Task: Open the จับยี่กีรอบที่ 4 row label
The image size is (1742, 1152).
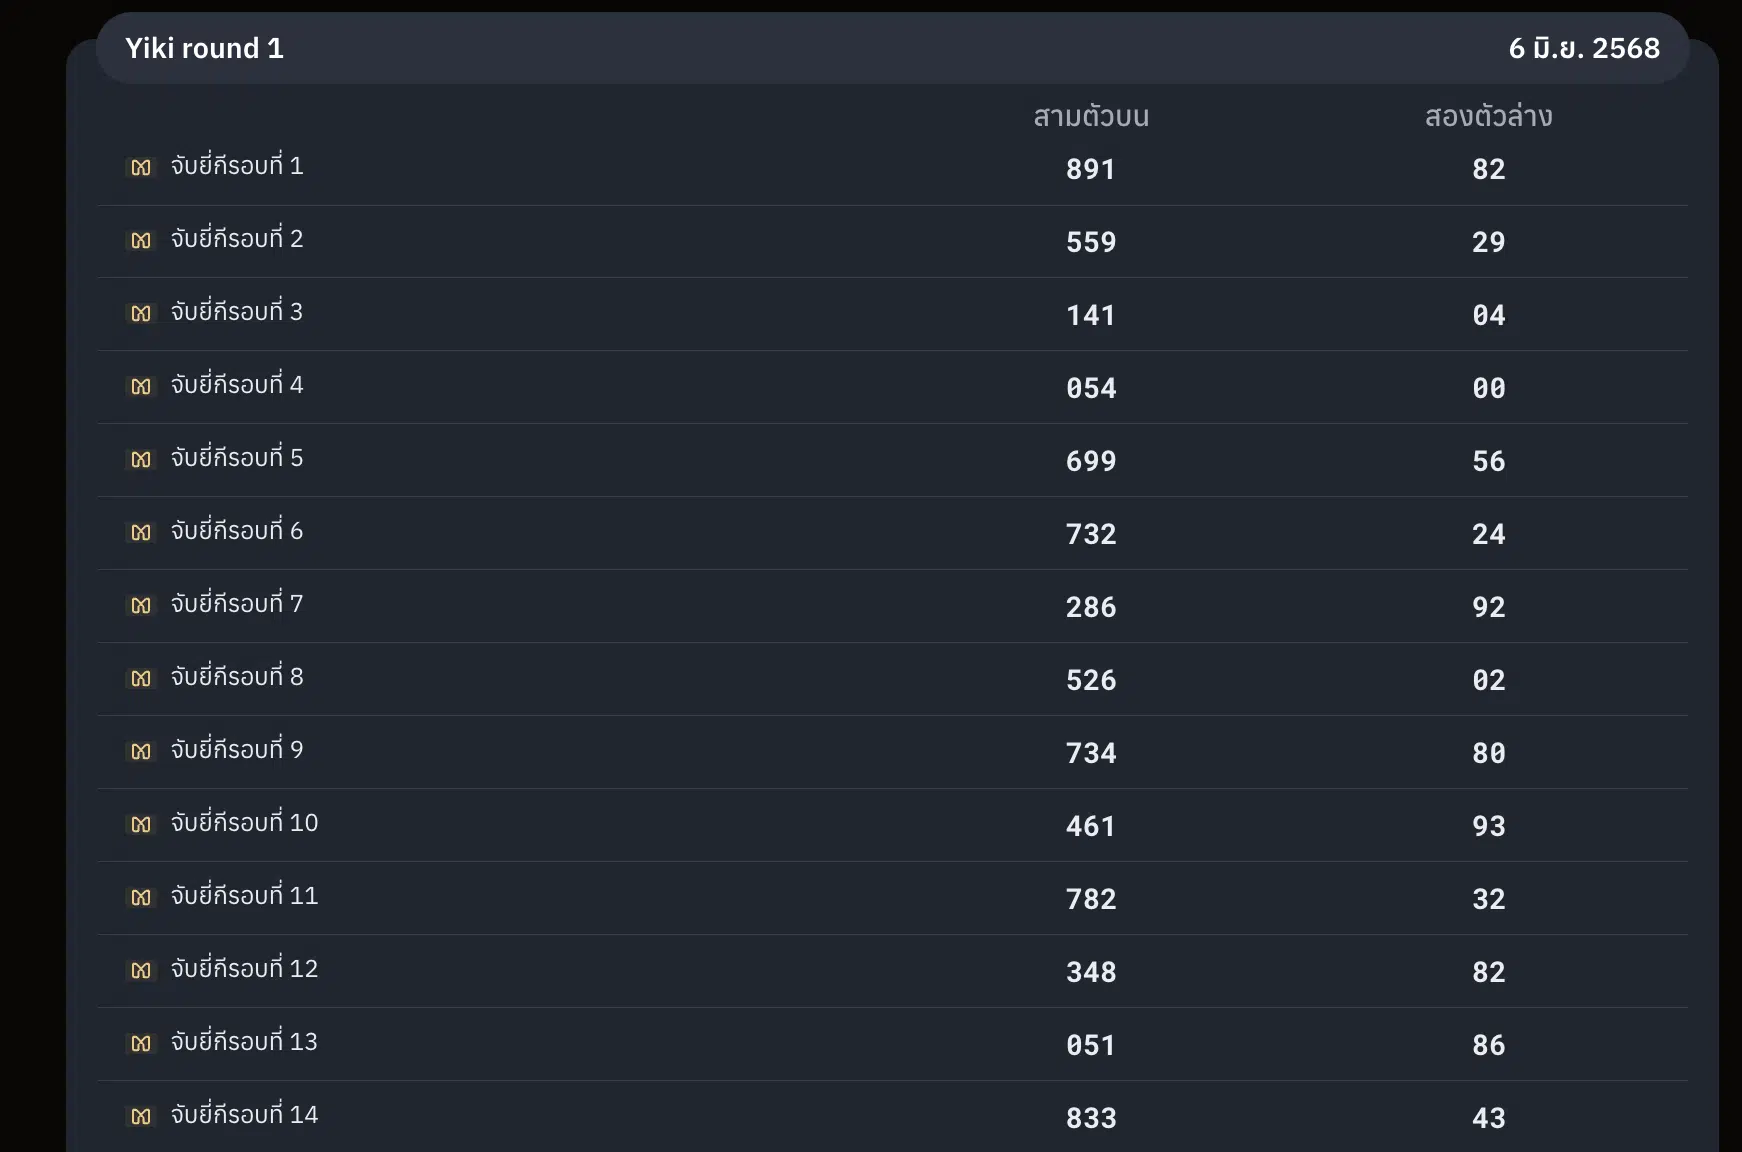Action: click(237, 384)
